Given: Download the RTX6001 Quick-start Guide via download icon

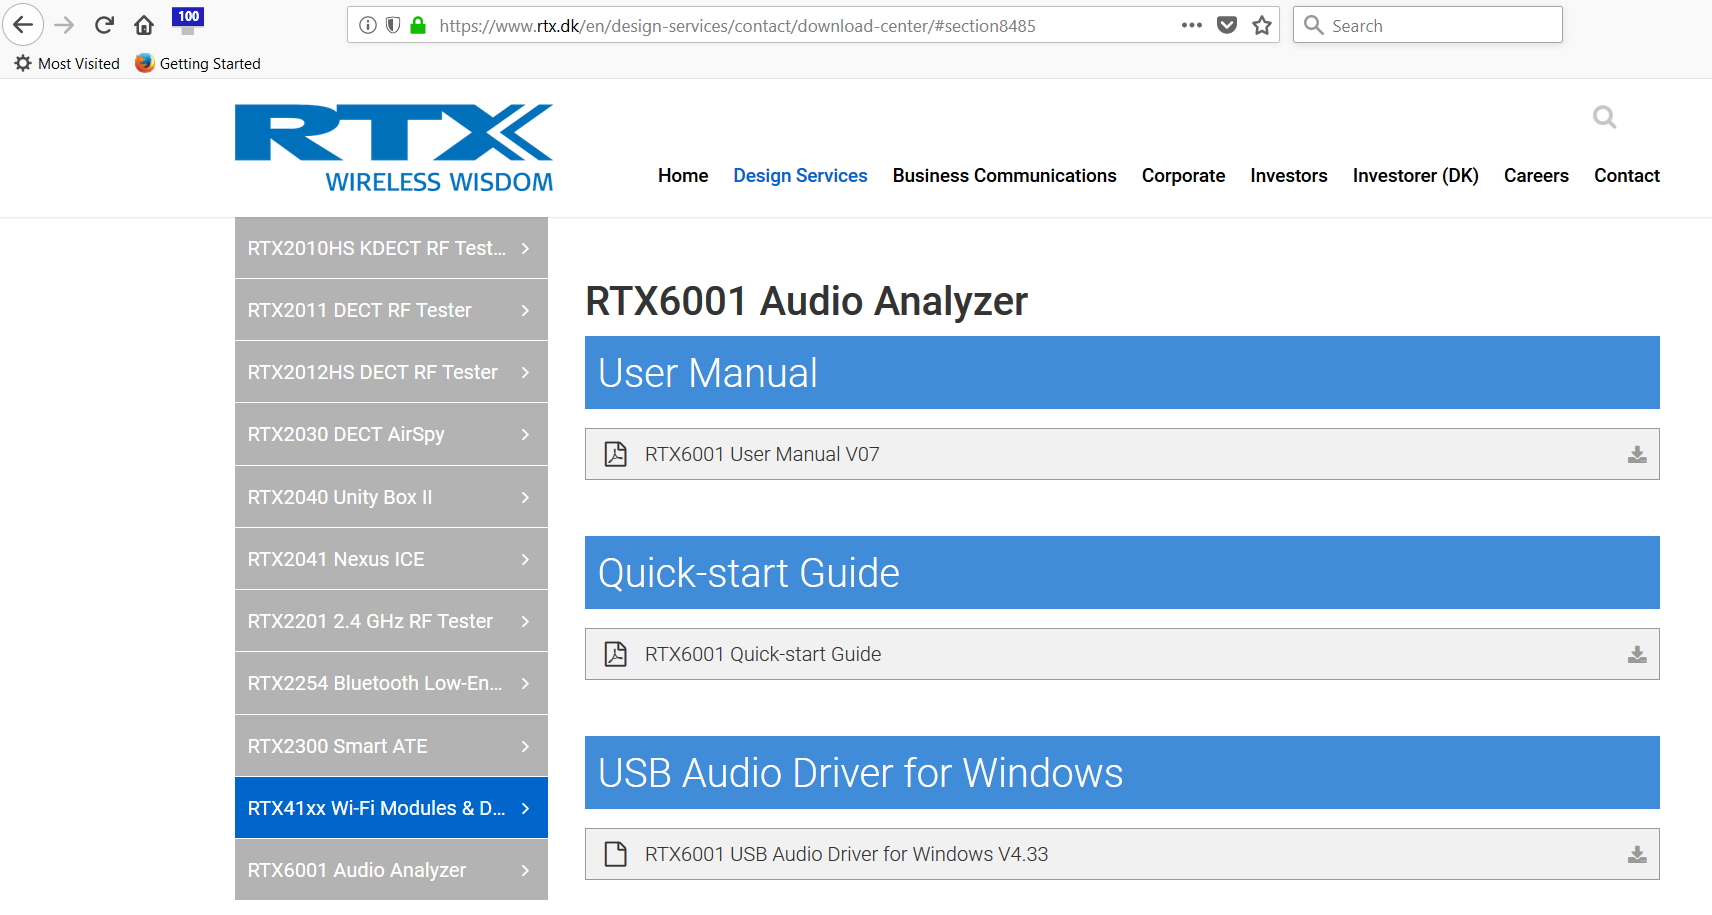Looking at the screenshot, I should click(1637, 654).
